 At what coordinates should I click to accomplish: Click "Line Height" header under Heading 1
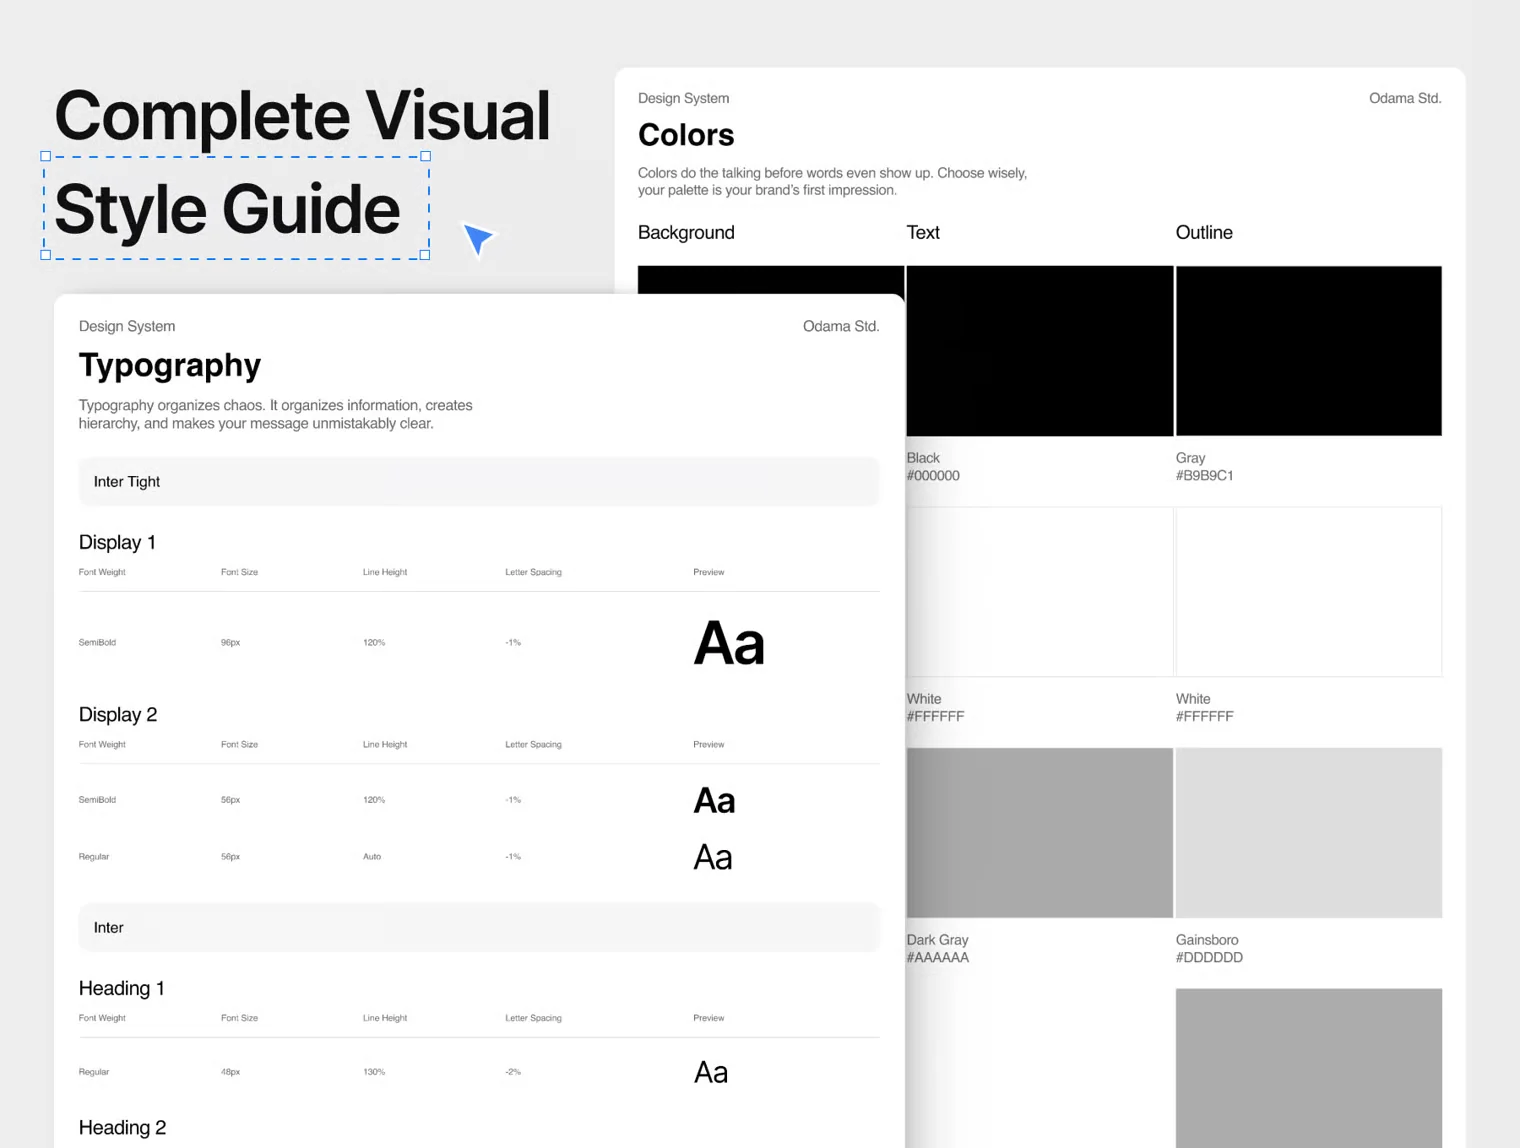pyautogui.click(x=385, y=1018)
